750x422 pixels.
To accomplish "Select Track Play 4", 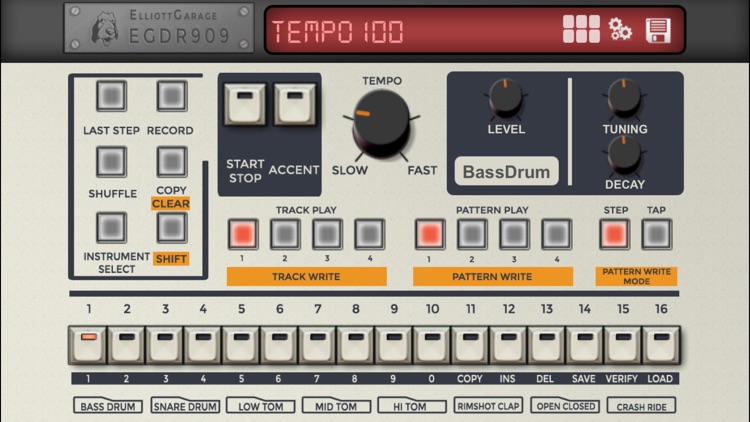I will pos(370,234).
